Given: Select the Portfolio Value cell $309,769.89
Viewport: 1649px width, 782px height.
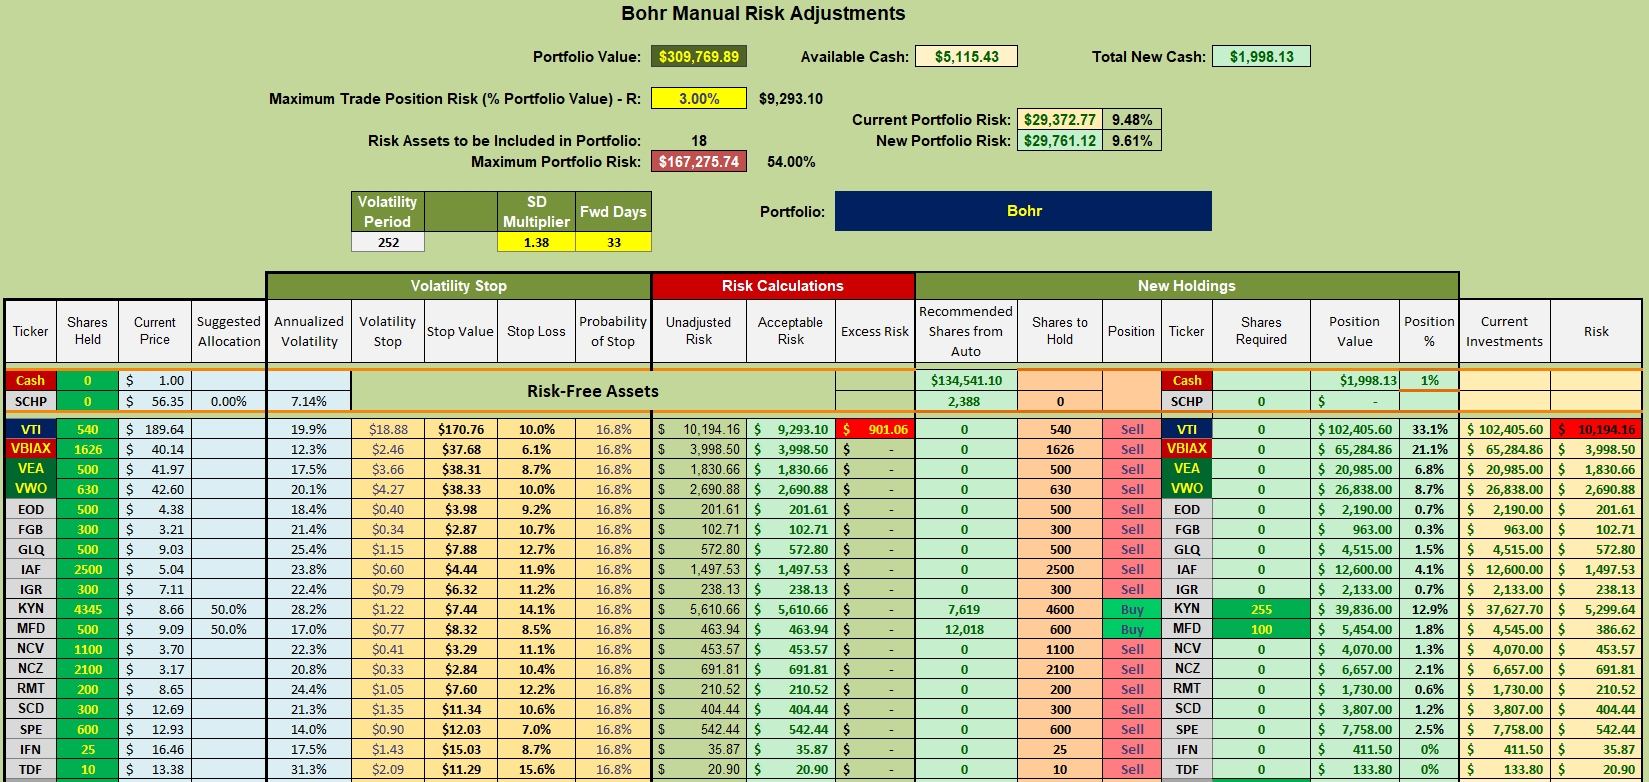Looking at the screenshot, I should point(698,57).
